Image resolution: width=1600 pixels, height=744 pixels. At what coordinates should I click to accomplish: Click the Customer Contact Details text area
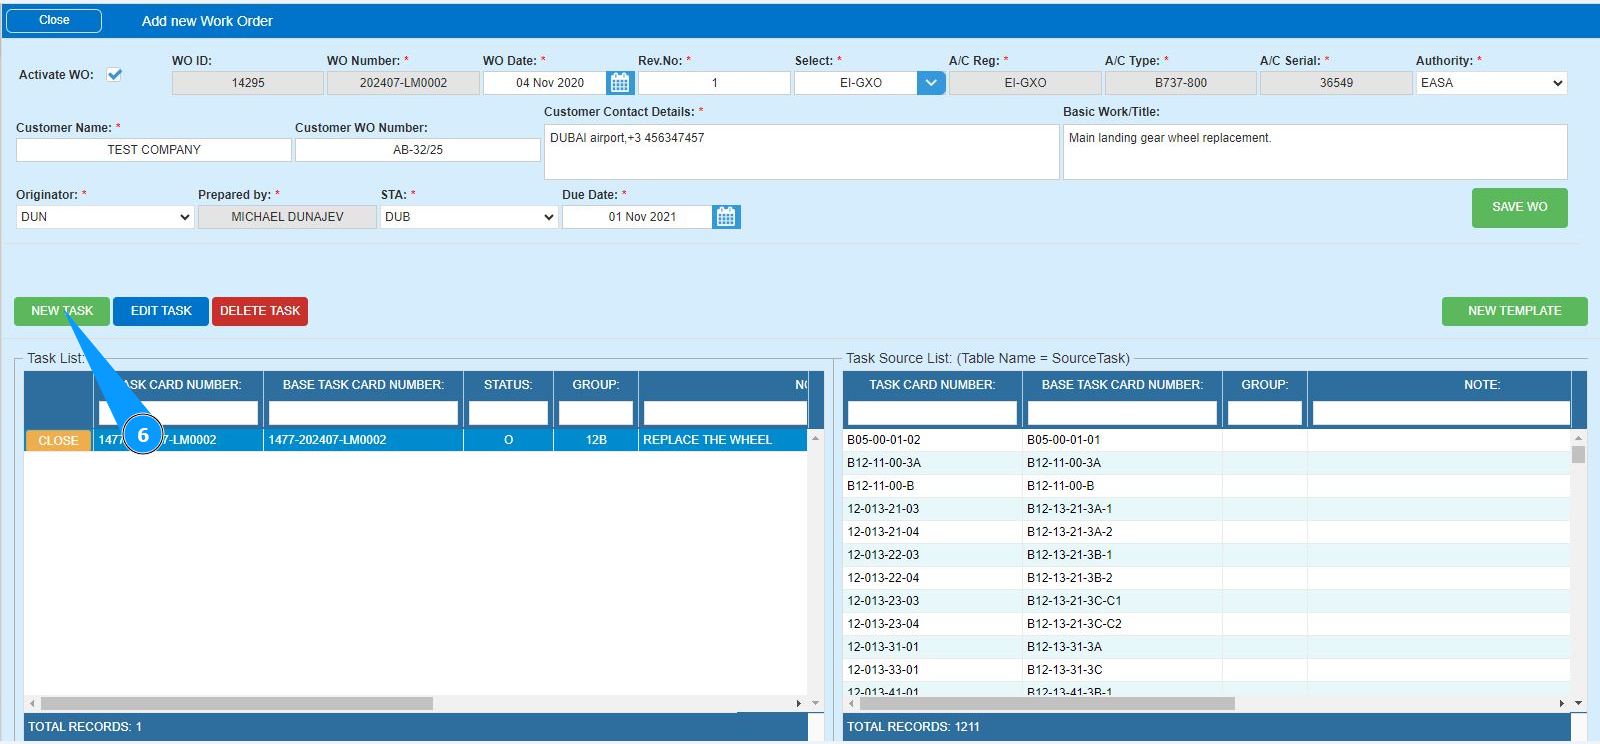pos(801,152)
